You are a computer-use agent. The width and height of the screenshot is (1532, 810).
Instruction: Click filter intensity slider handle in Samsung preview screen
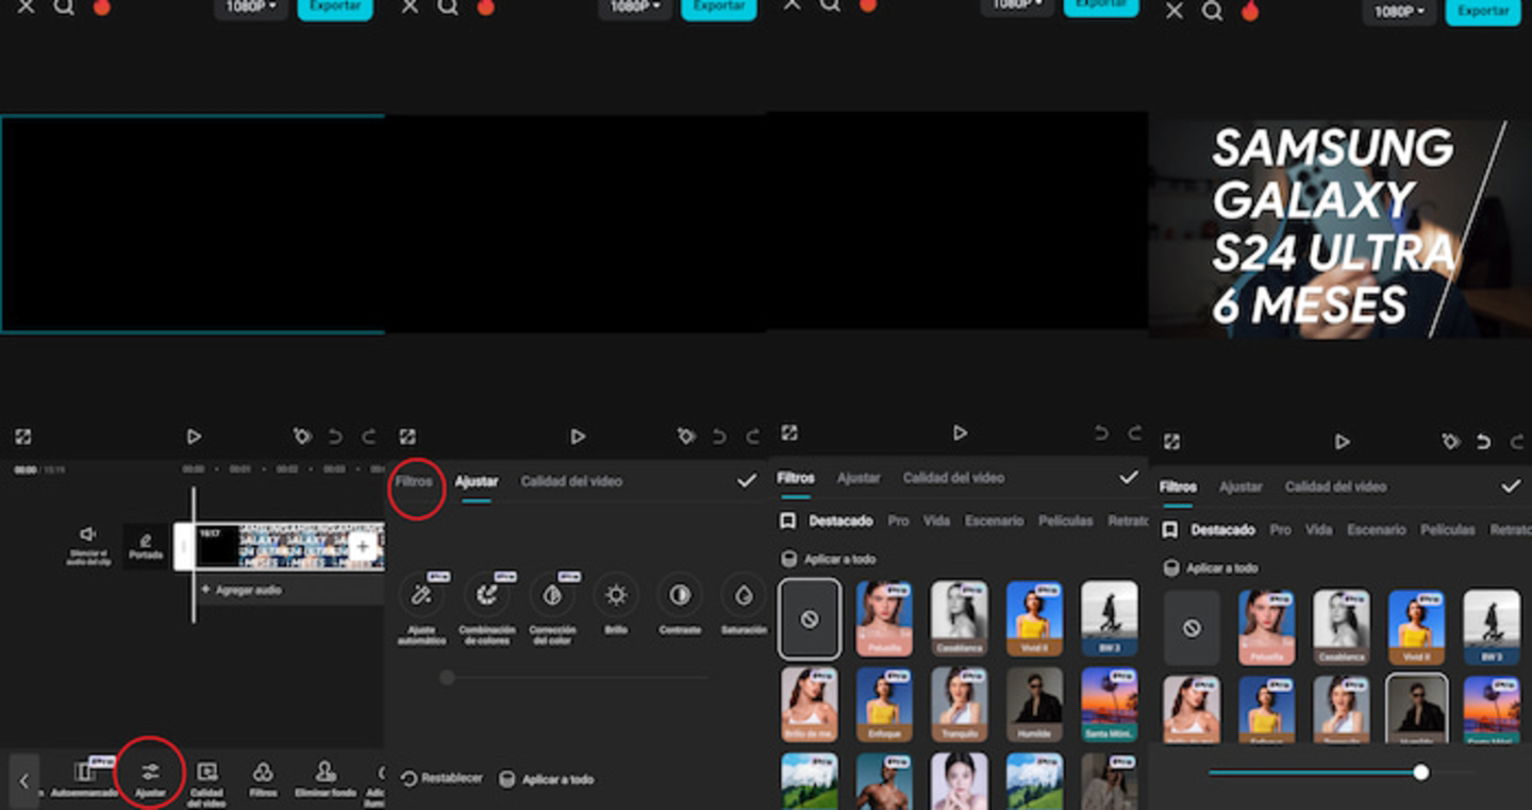(1420, 772)
